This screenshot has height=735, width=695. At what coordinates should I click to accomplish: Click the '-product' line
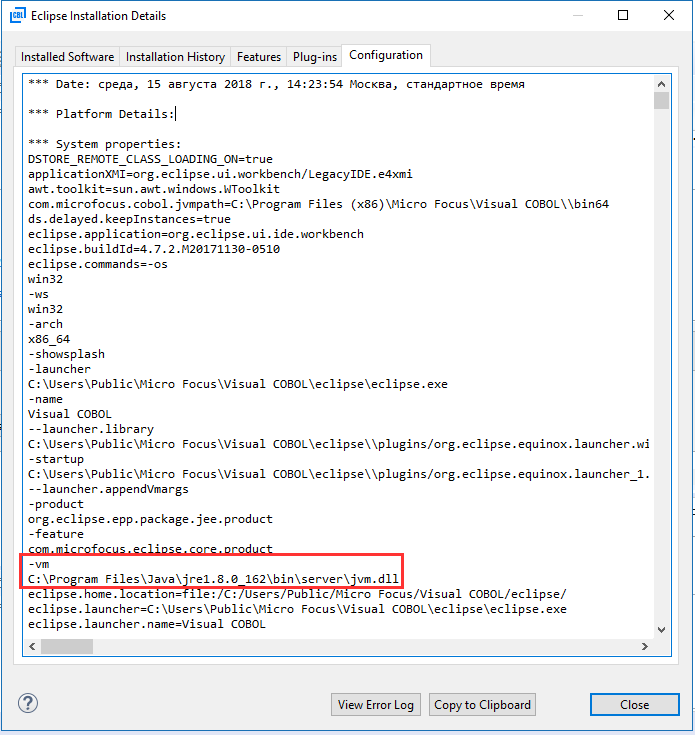click(56, 504)
